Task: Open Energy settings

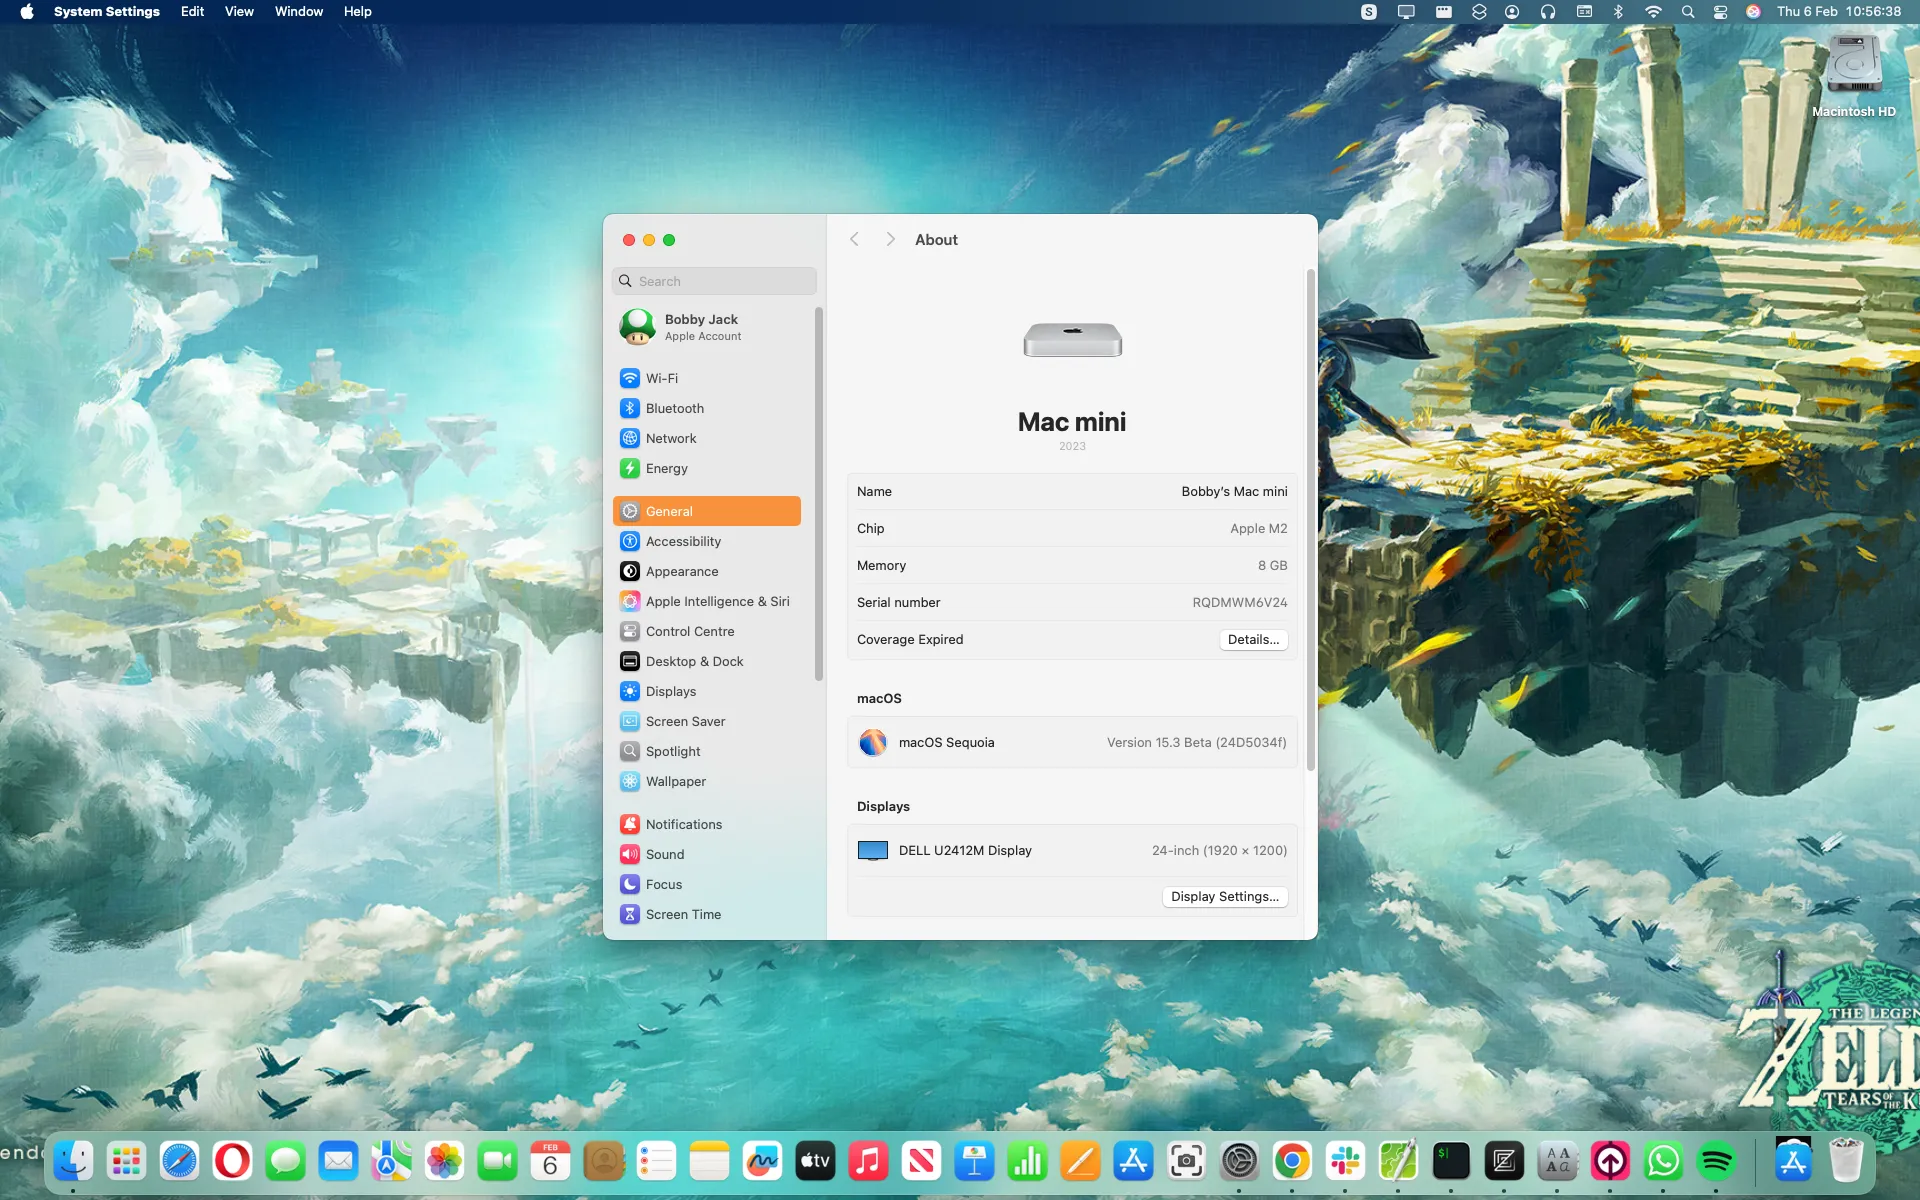Action: pos(666,468)
